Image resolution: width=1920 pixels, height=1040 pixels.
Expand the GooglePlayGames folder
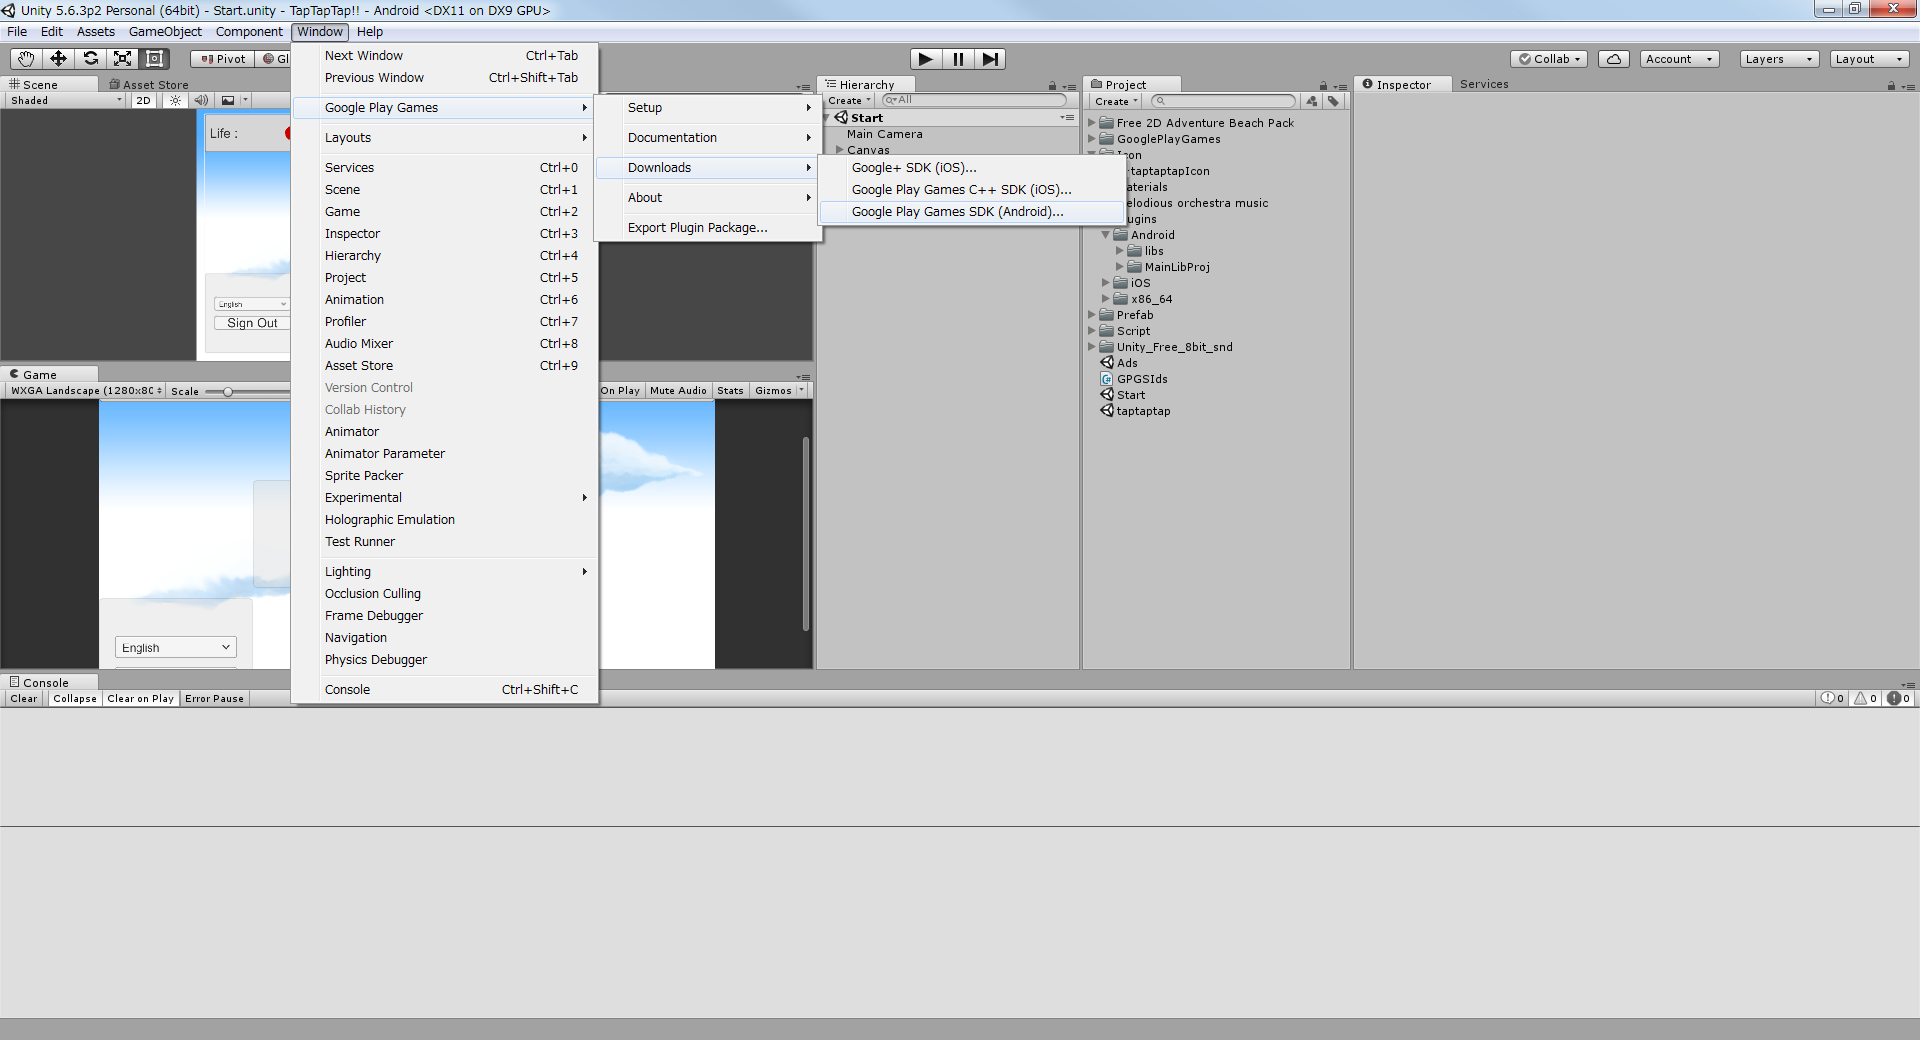[x=1092, y=139]
